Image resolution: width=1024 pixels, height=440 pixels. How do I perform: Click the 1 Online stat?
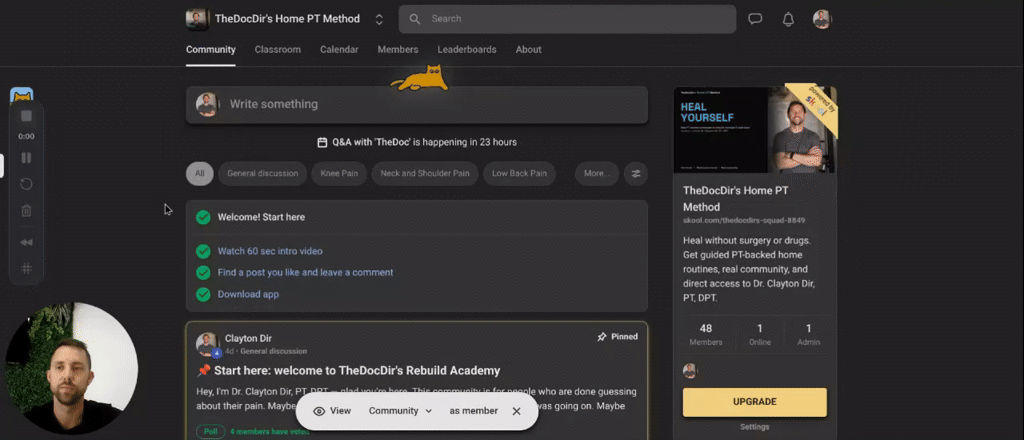760,334
